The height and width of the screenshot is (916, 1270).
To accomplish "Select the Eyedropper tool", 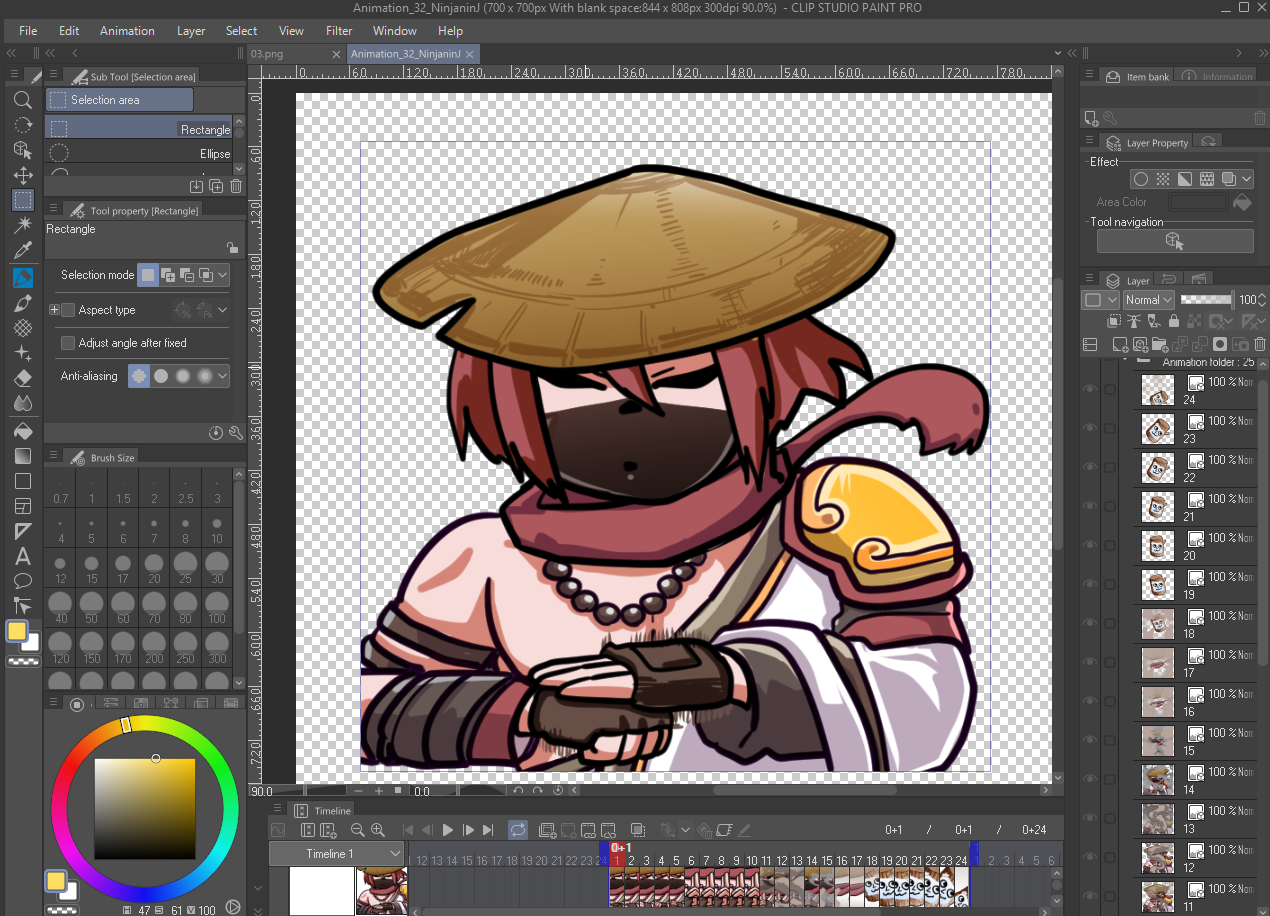I will pos(22,250).
